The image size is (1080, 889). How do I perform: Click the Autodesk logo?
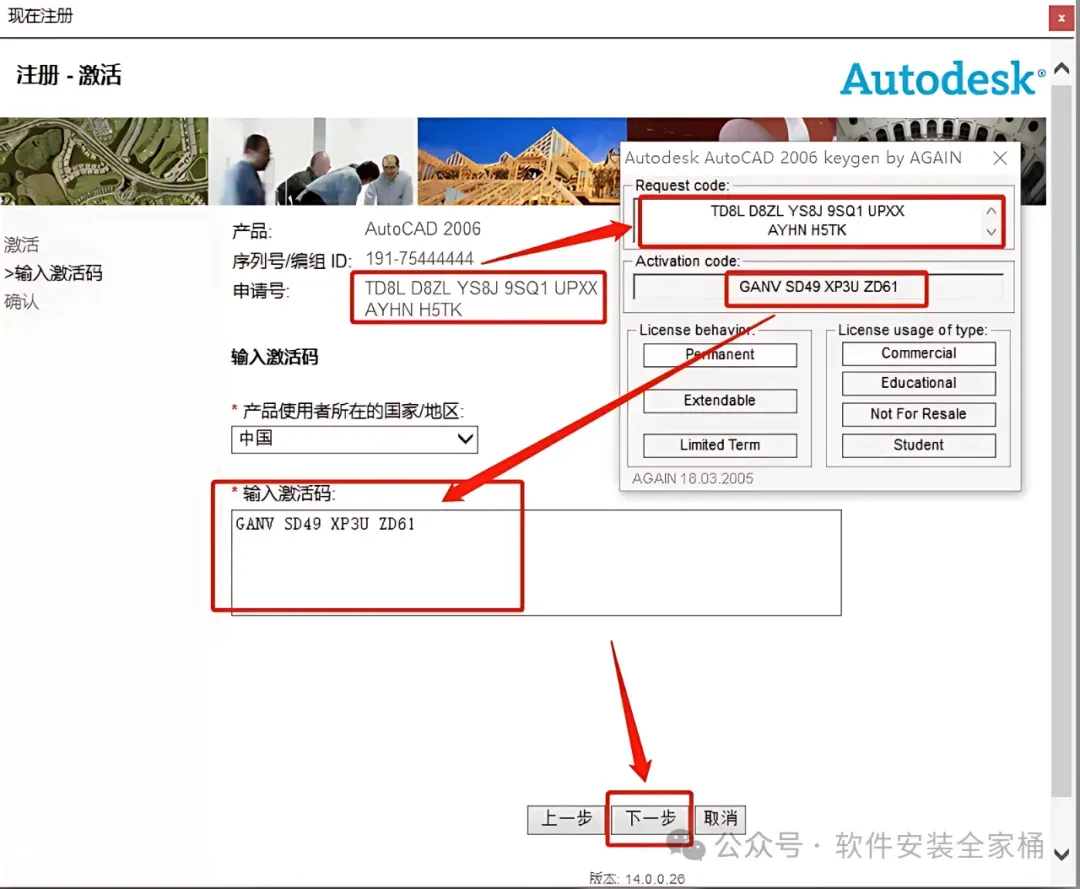click(943, 79)
